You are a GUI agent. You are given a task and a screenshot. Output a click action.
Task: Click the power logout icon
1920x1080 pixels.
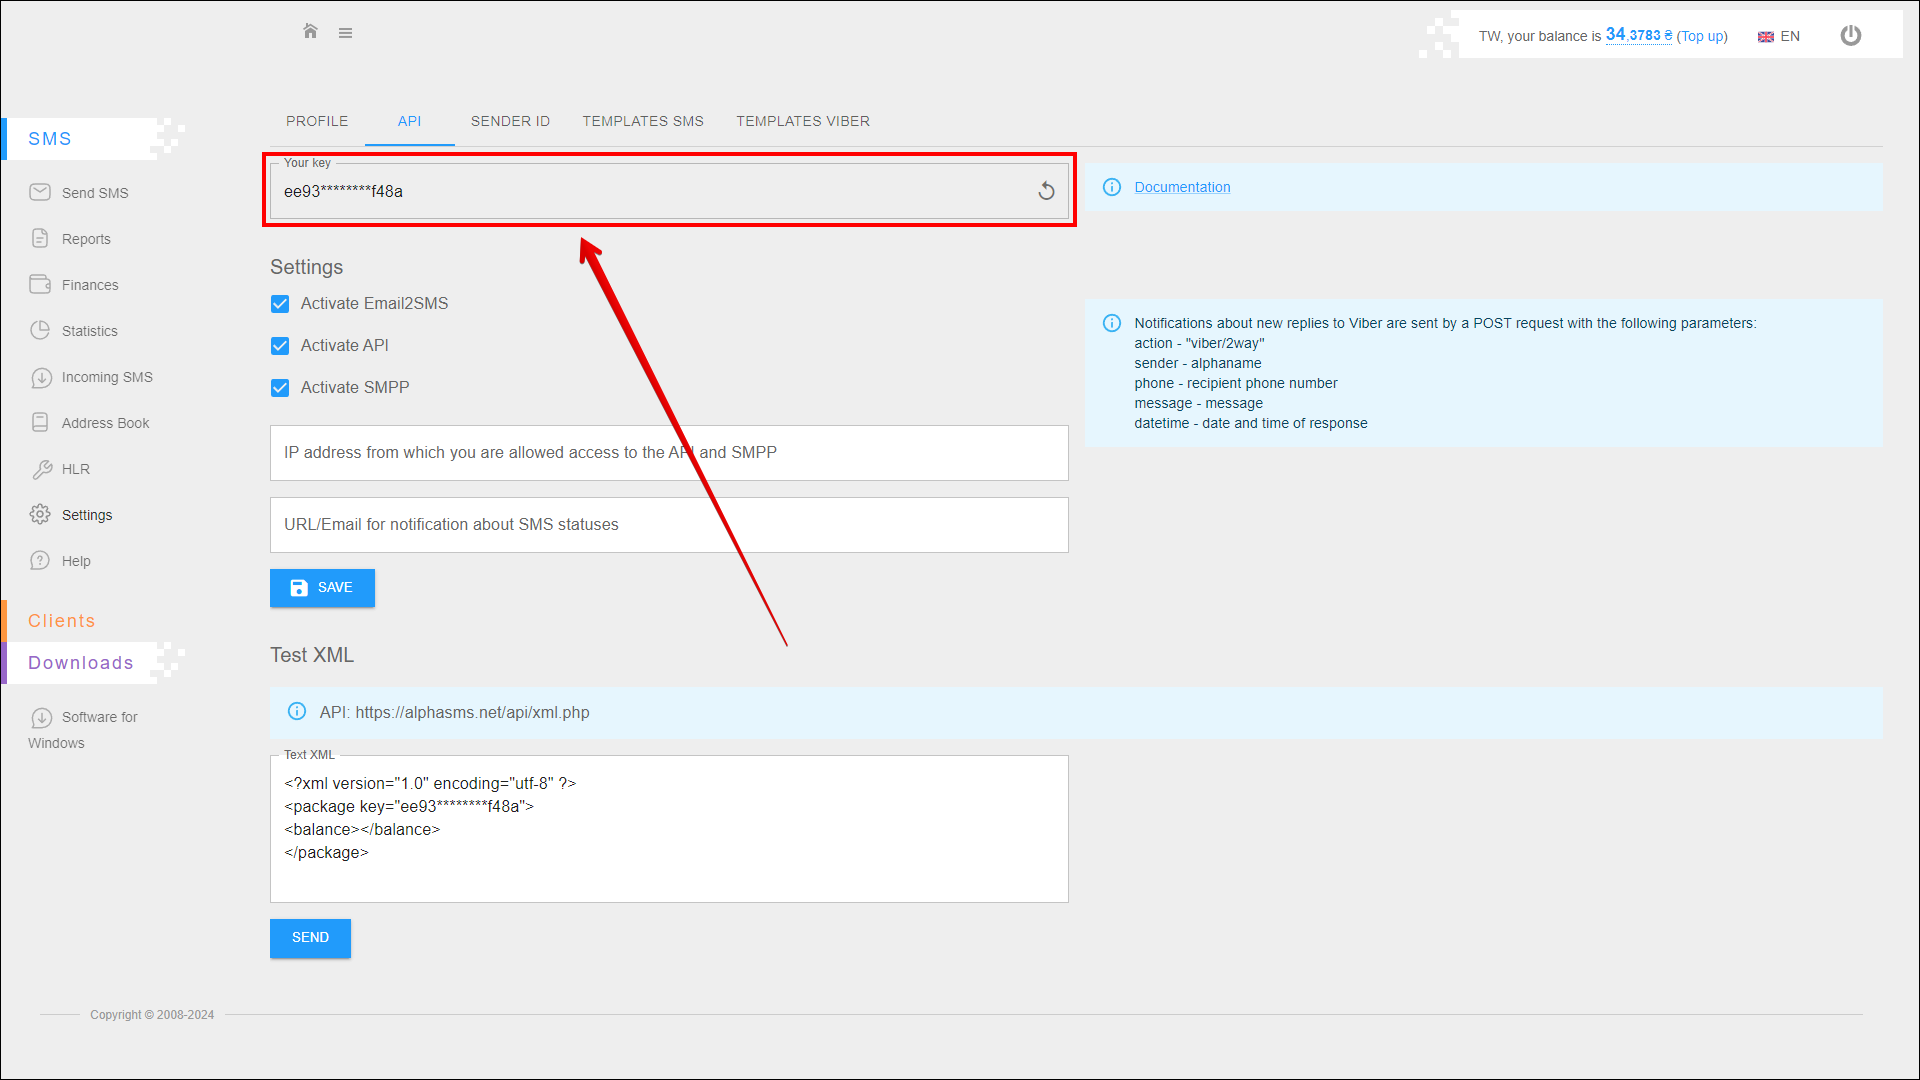[1850, 36]
